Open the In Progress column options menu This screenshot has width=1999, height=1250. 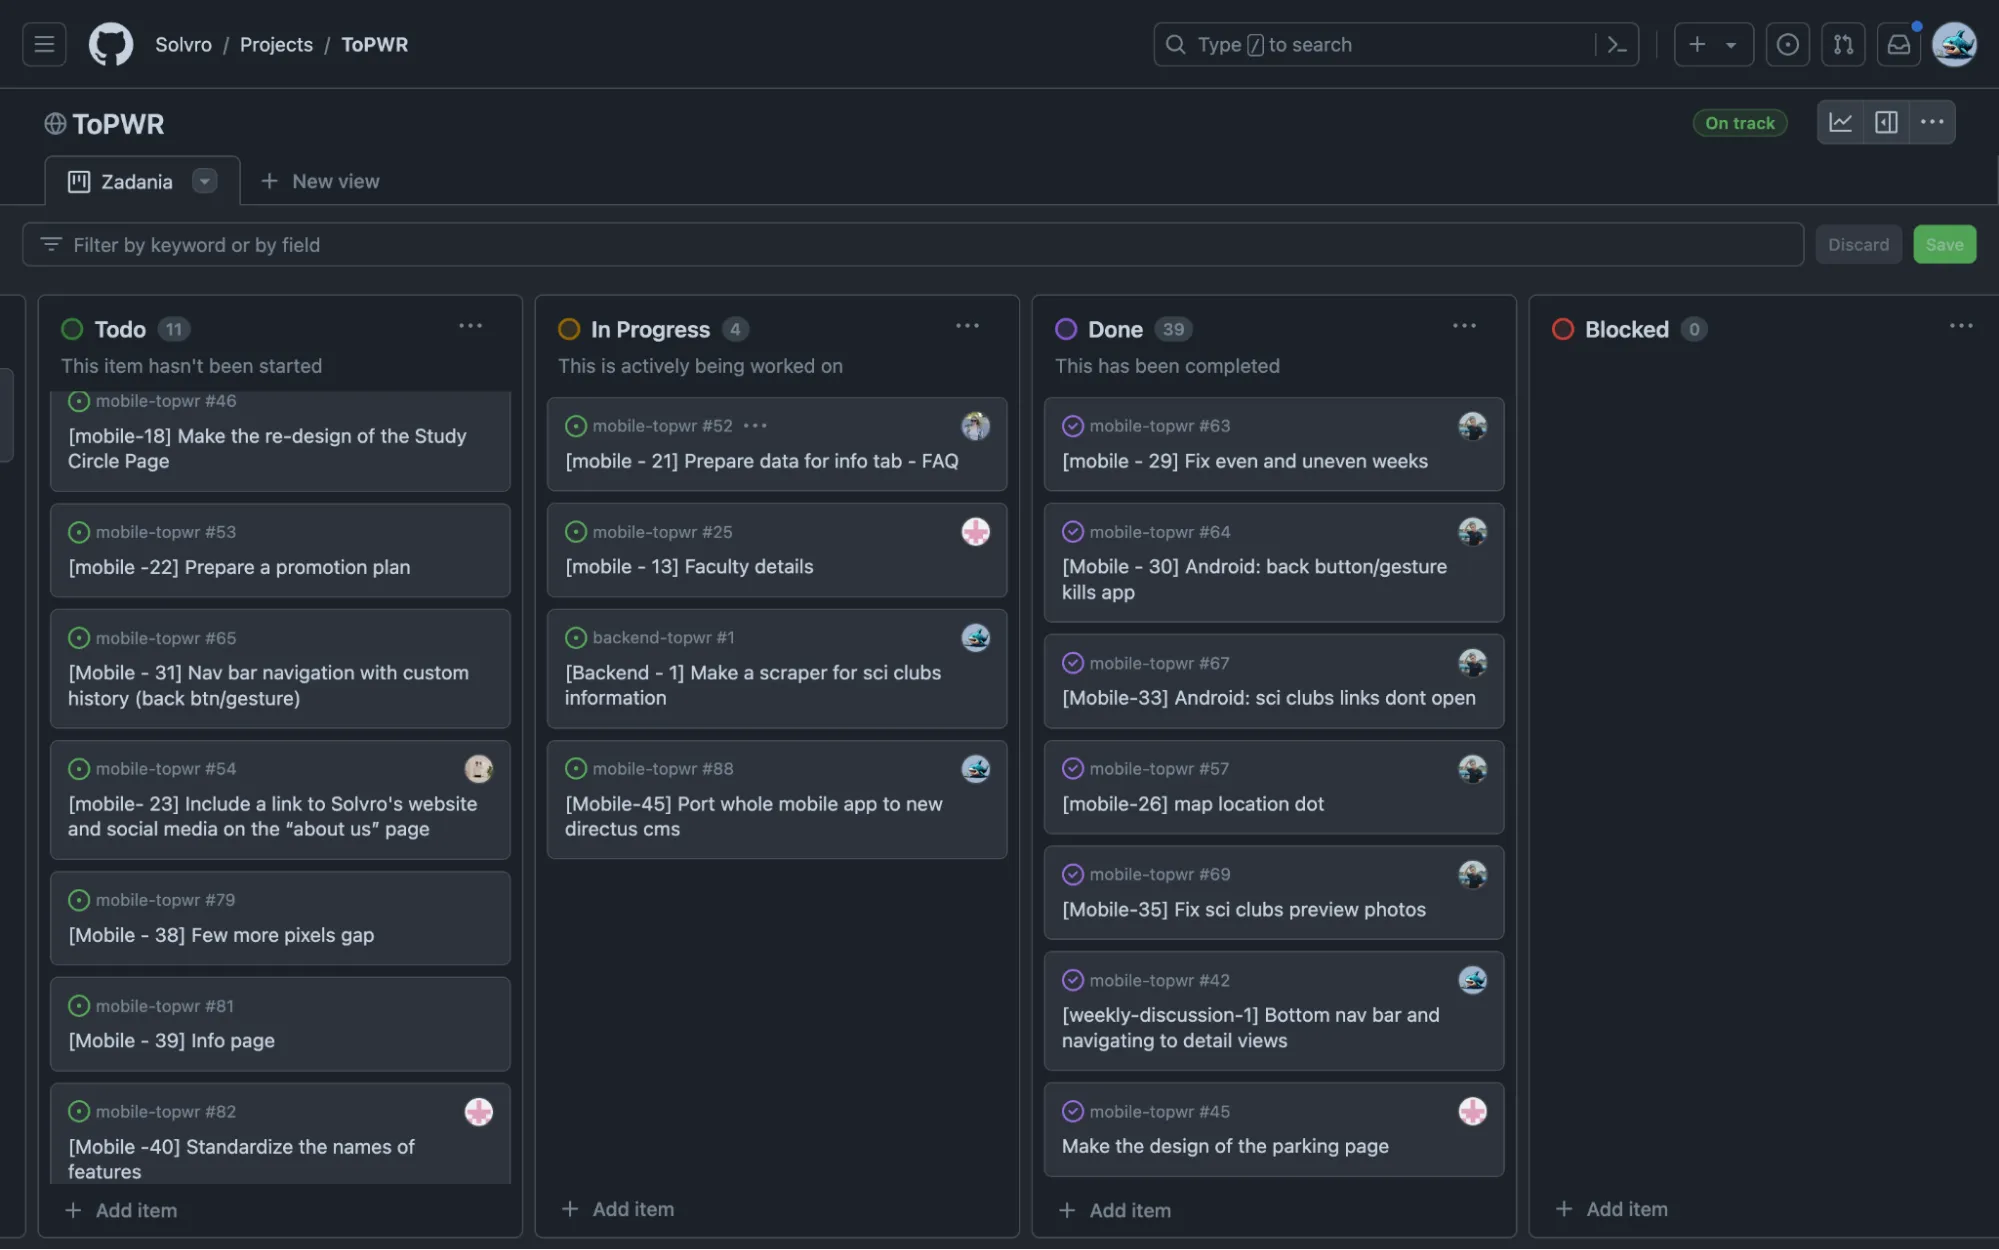click(966, 326)
